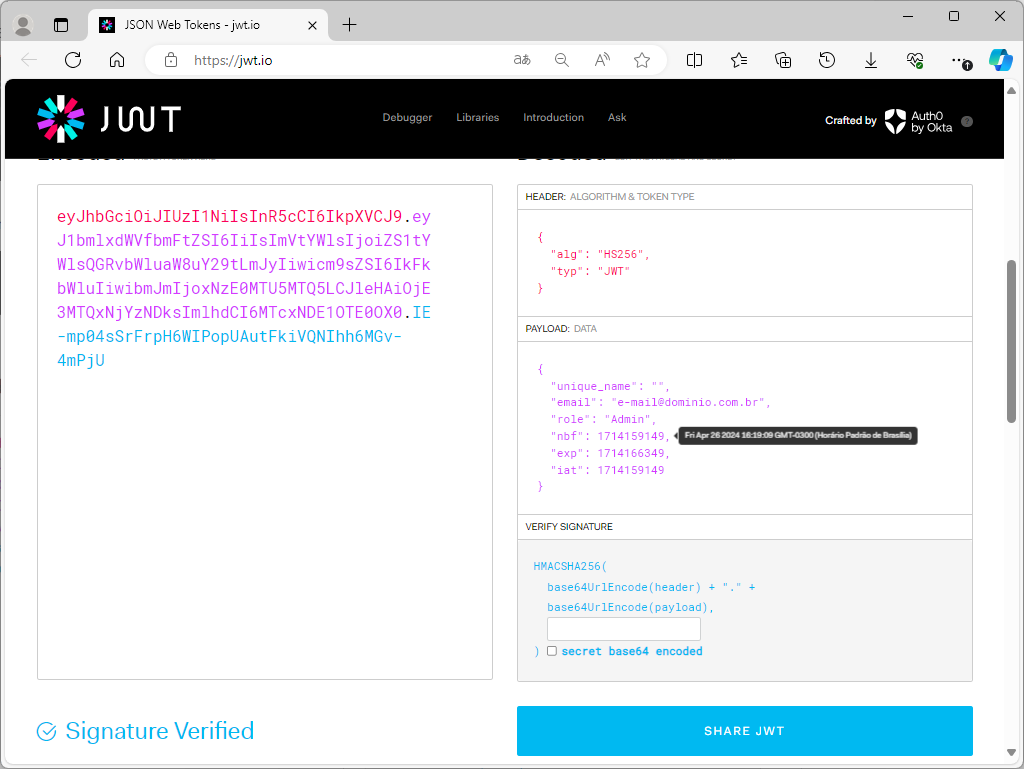
Task: Click inside the encoded token text area
Action: pyautogui.click(x=264, y=432)
